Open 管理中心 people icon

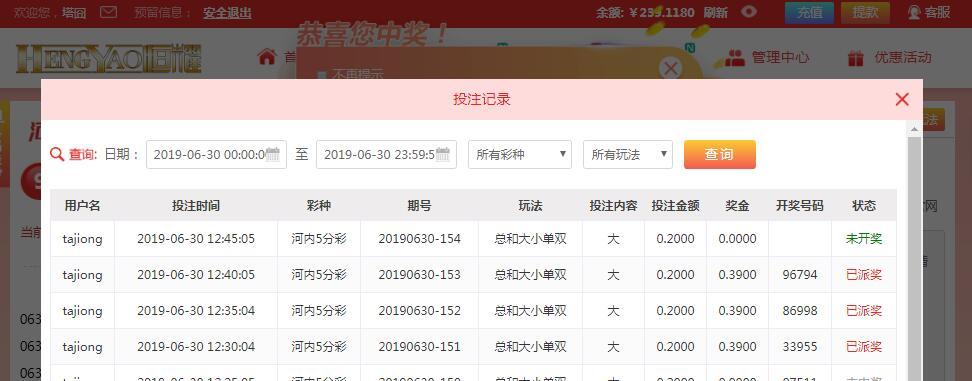click(735, 58)
